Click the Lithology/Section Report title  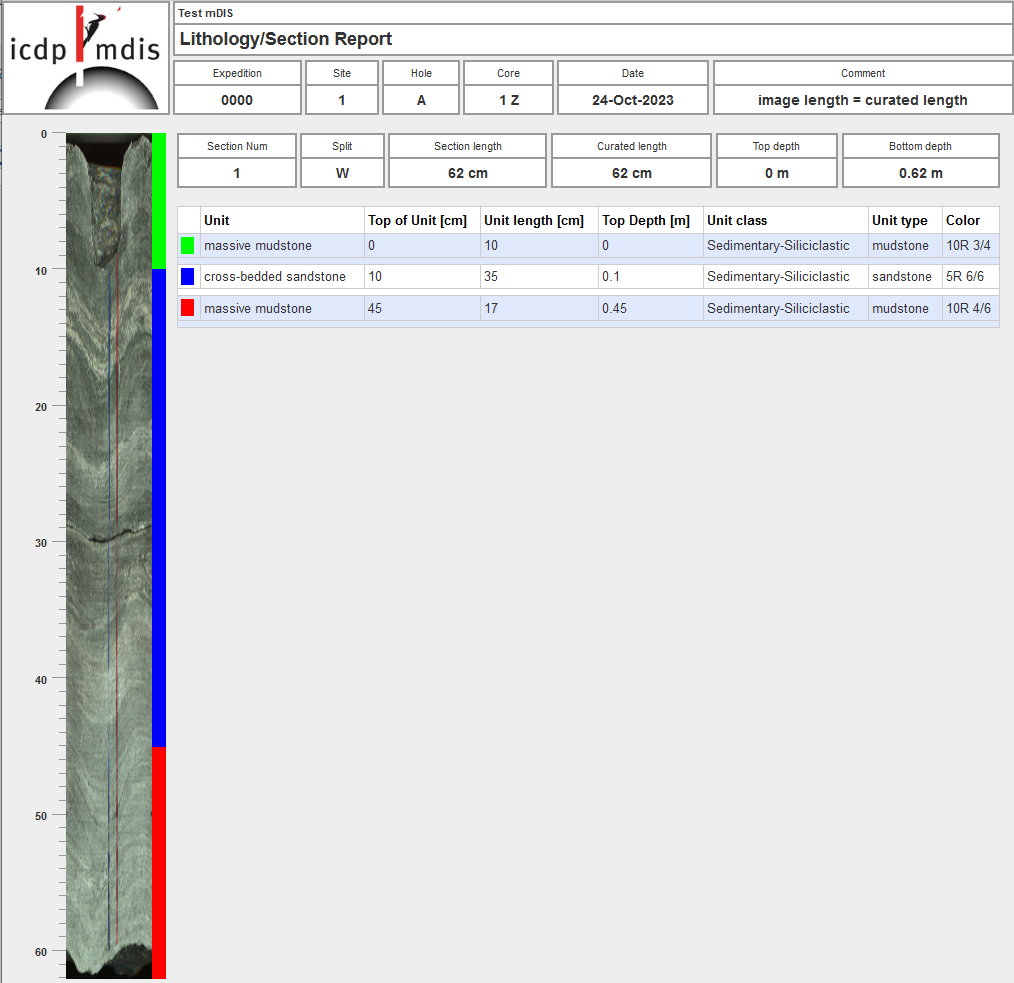pyautogui.click(x=283, y=39)
